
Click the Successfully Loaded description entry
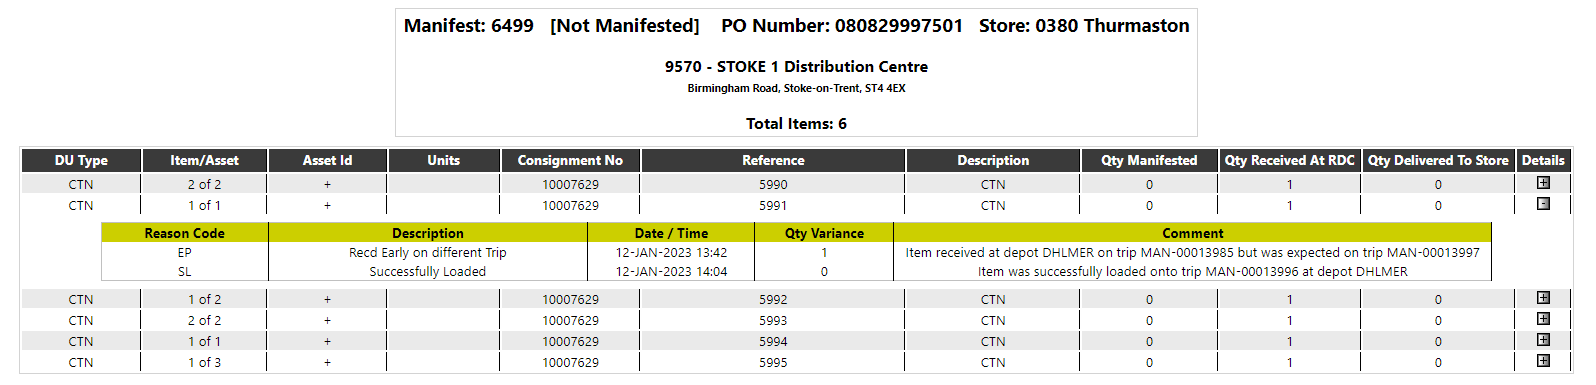click(x=427, y=272)
